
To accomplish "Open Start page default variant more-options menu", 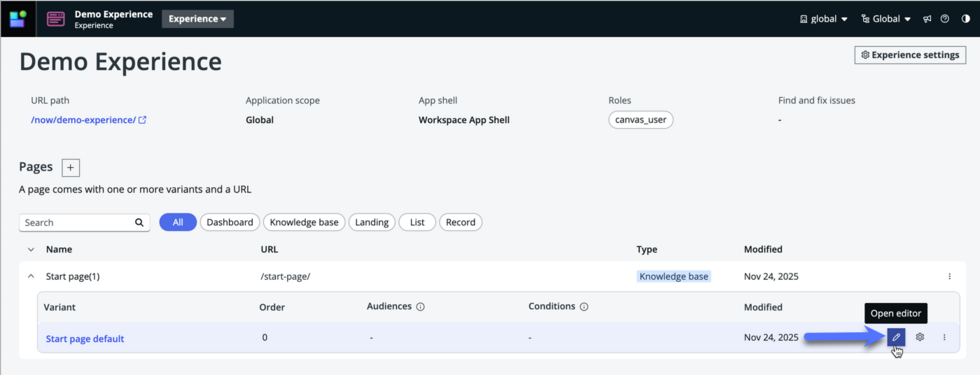I will tap(944, 338).
